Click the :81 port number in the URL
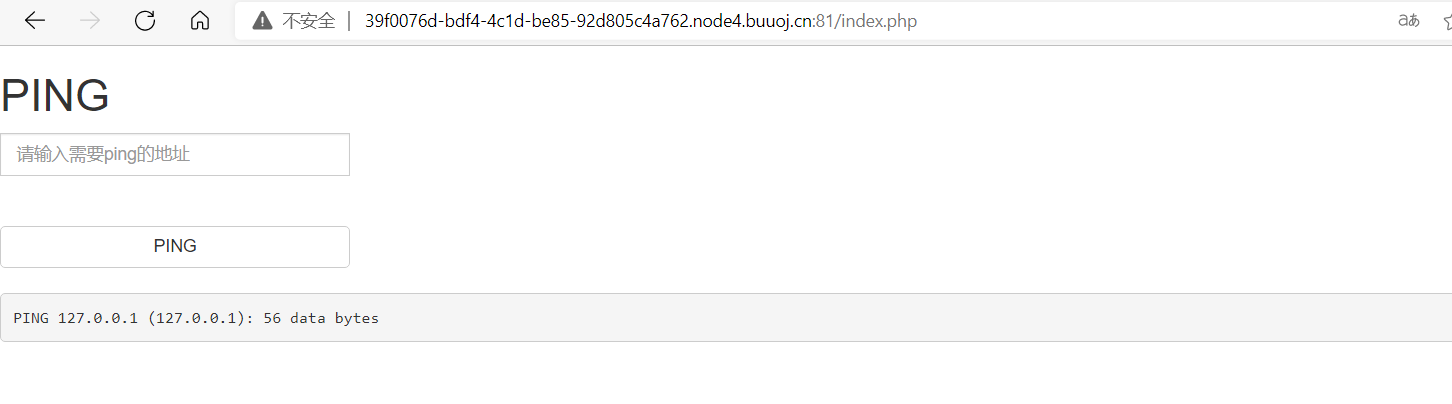This screenshot has width=1452, height=404. [825, 21]
